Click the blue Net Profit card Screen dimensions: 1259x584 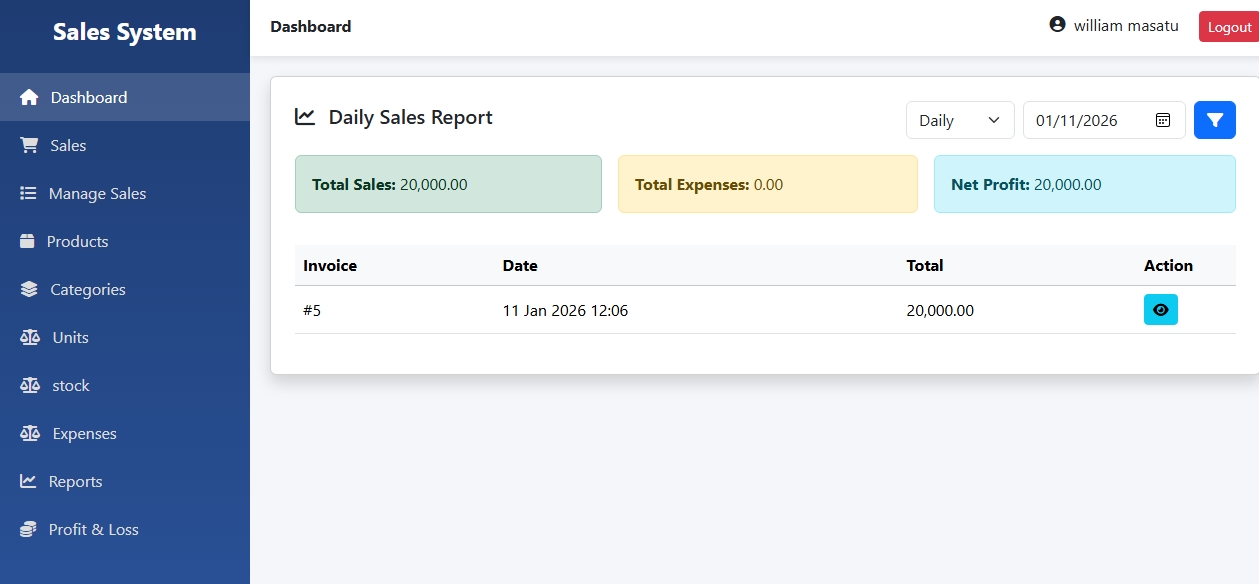(x=1084, y=184)
